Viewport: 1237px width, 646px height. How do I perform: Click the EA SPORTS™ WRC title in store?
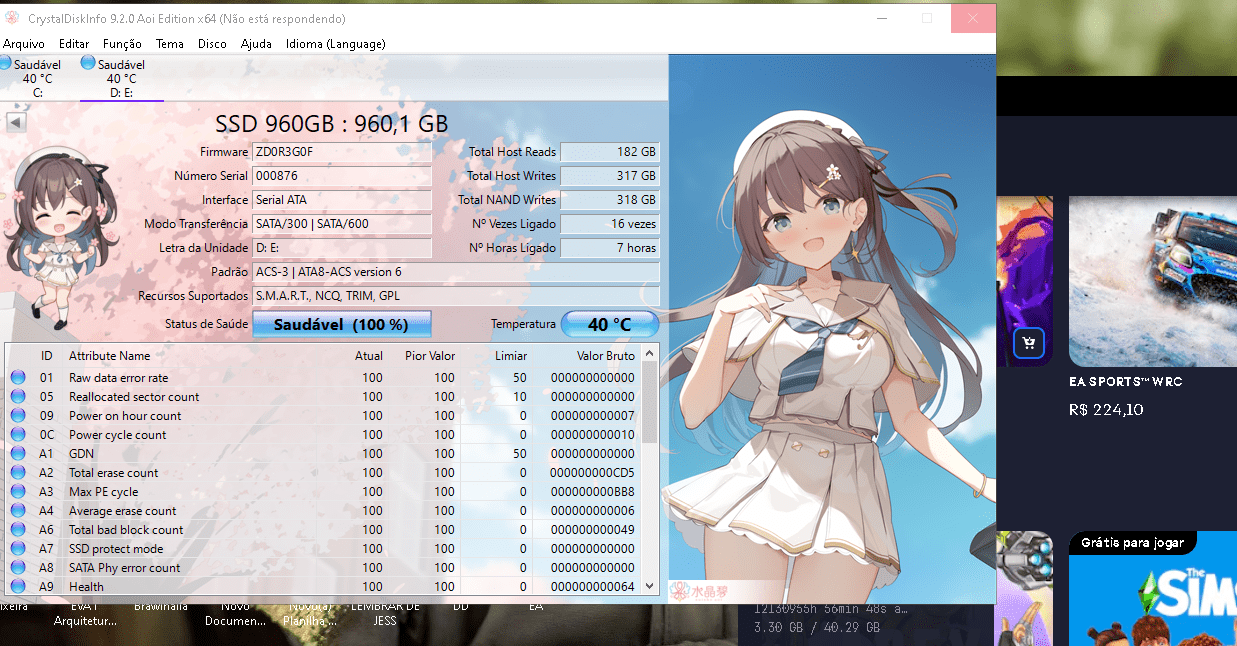pos(1125,382)
